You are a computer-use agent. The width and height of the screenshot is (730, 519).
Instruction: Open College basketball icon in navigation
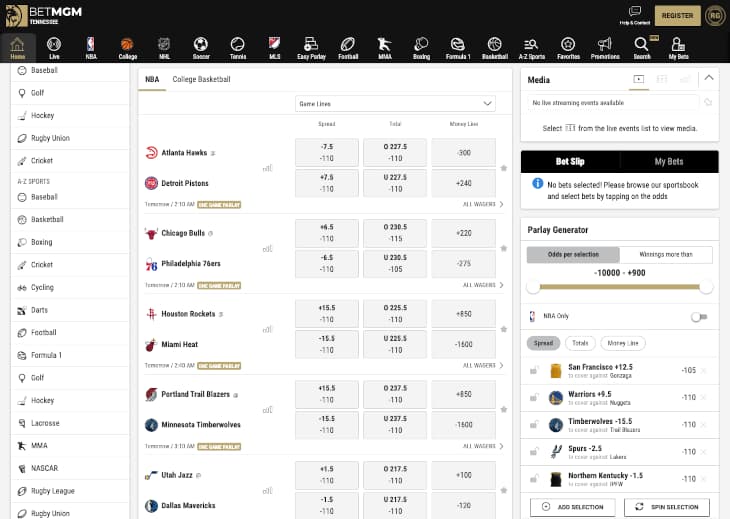pos(127,48)
